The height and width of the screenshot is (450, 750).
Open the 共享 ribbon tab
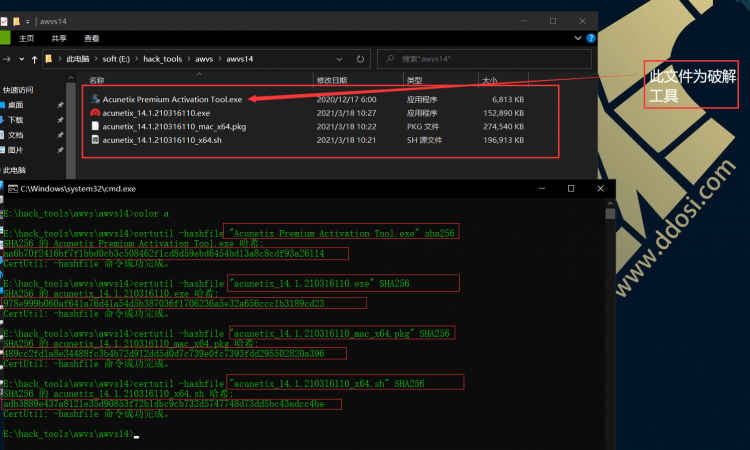(x=59, y=38)
